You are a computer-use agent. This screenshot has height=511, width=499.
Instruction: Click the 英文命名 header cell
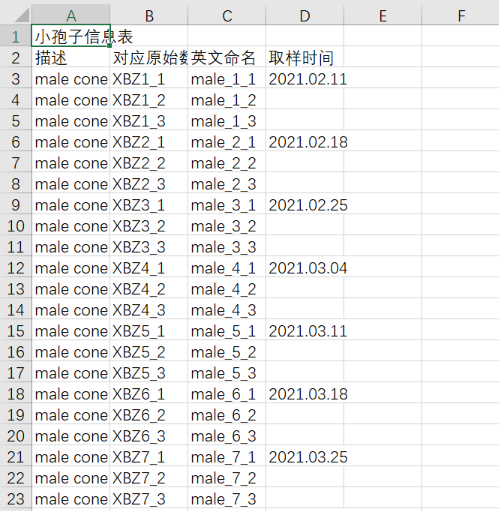[x=227, y=57]
